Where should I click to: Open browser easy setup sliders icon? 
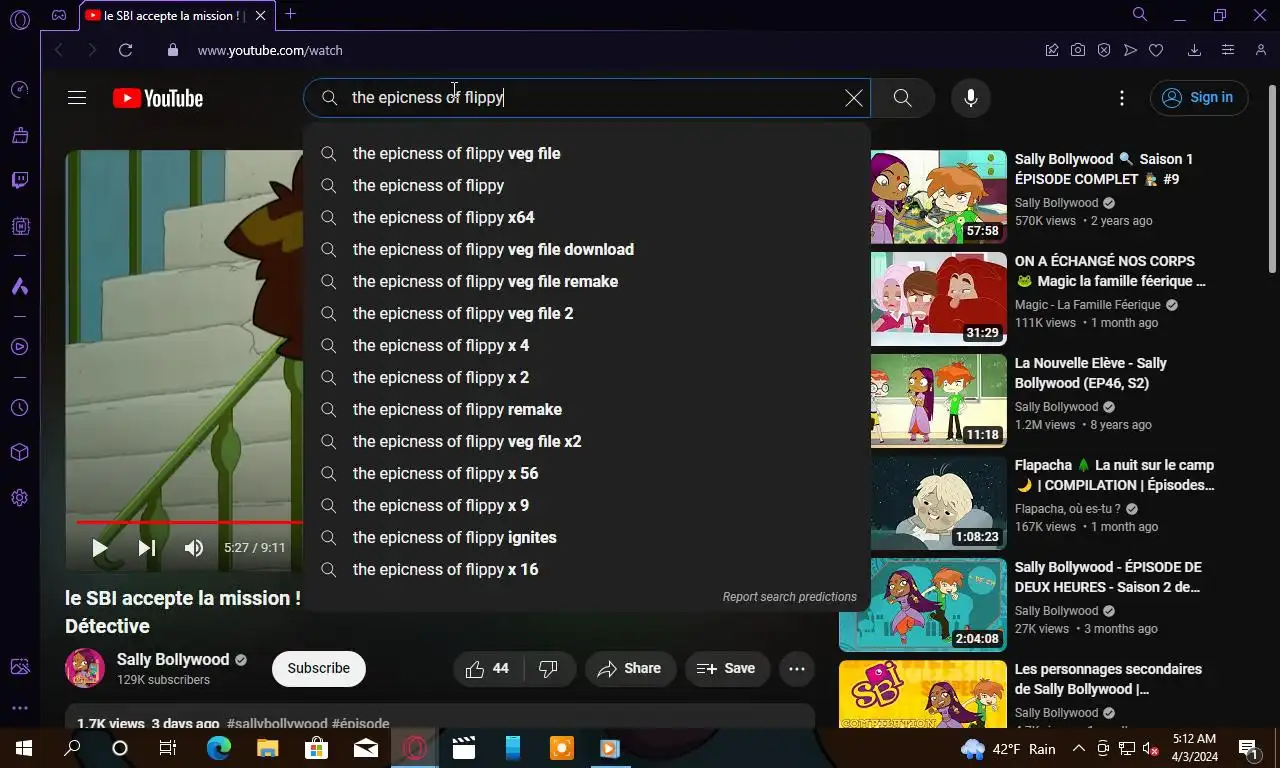tap(1228, 50)
